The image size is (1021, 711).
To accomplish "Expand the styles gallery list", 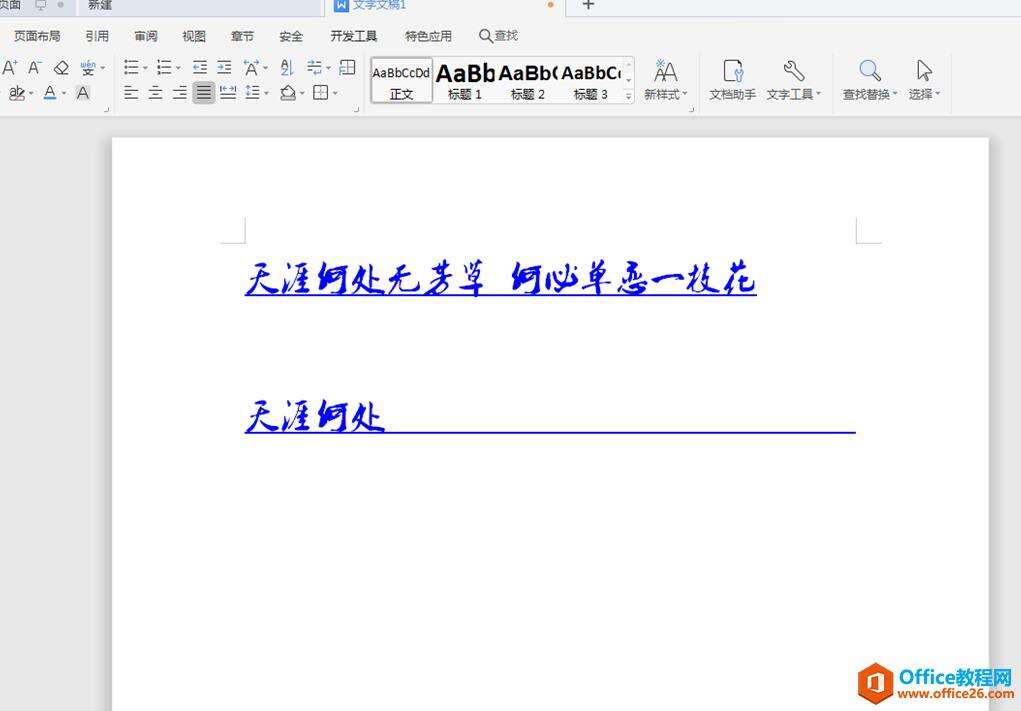I will 629,96.
